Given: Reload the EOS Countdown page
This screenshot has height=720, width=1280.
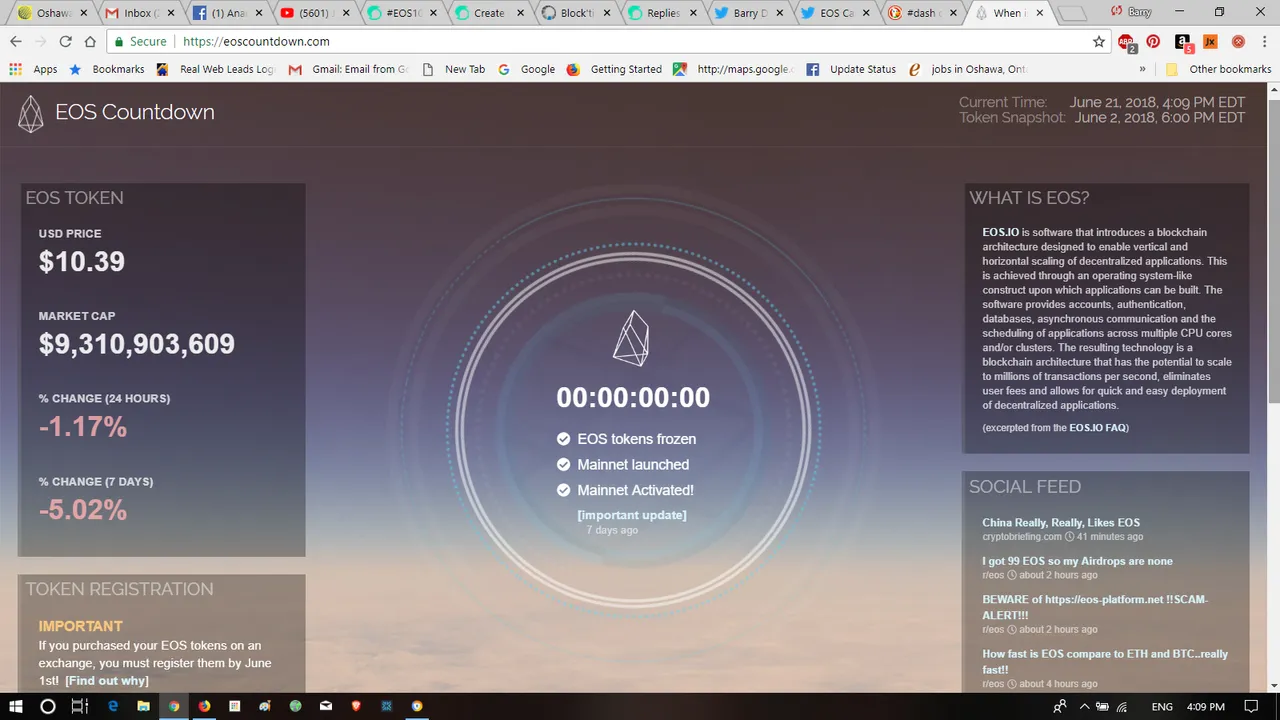Looking at the screenshot, I should pos(65,41).
